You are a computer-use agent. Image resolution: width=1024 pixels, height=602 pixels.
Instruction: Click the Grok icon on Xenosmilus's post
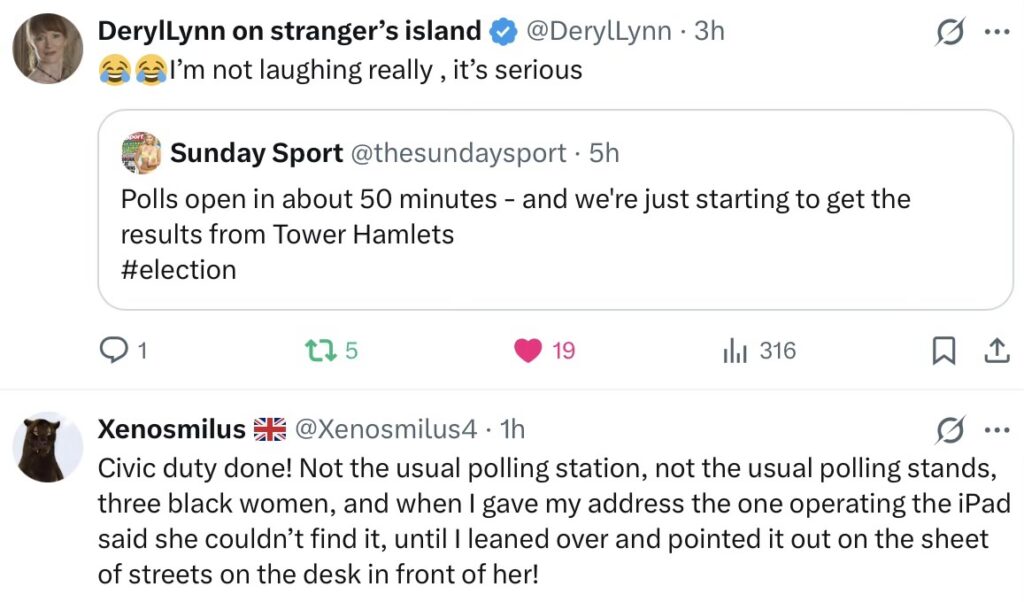[x=949, y=430]
